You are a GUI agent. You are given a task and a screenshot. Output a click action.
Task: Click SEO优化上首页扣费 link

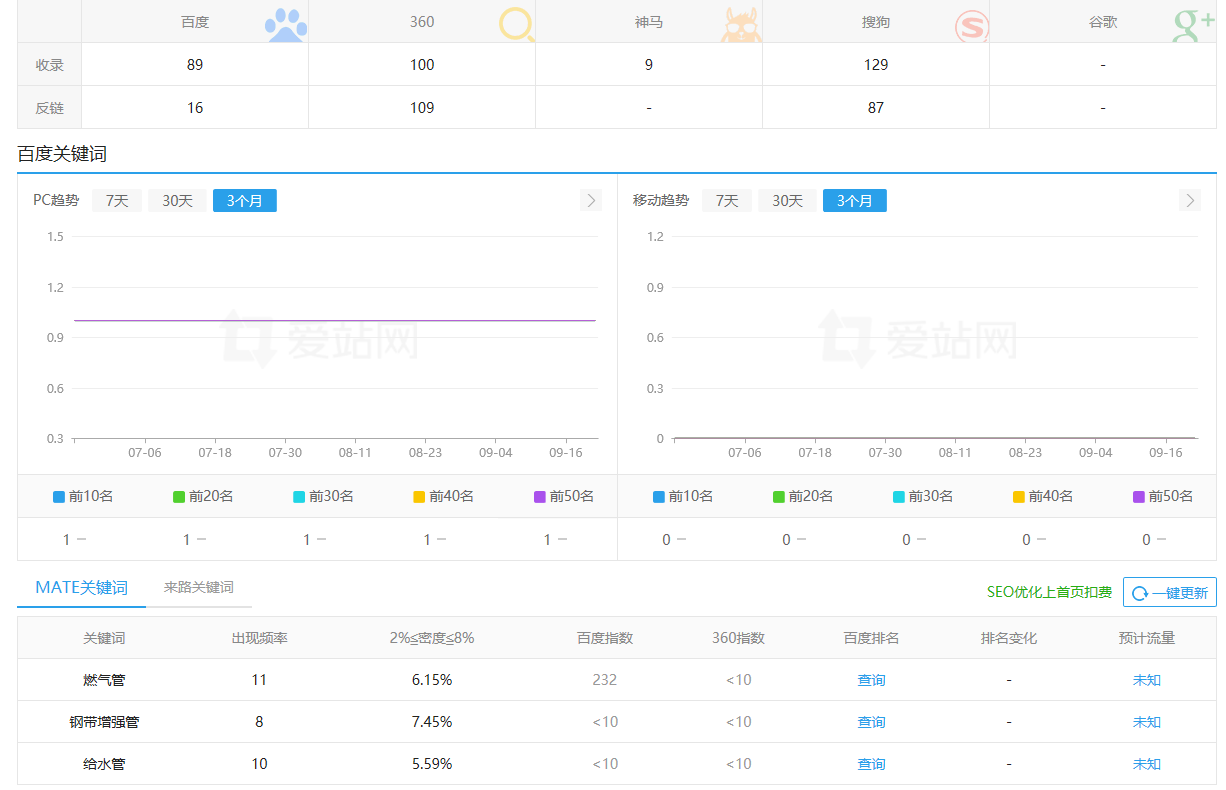1049,592
